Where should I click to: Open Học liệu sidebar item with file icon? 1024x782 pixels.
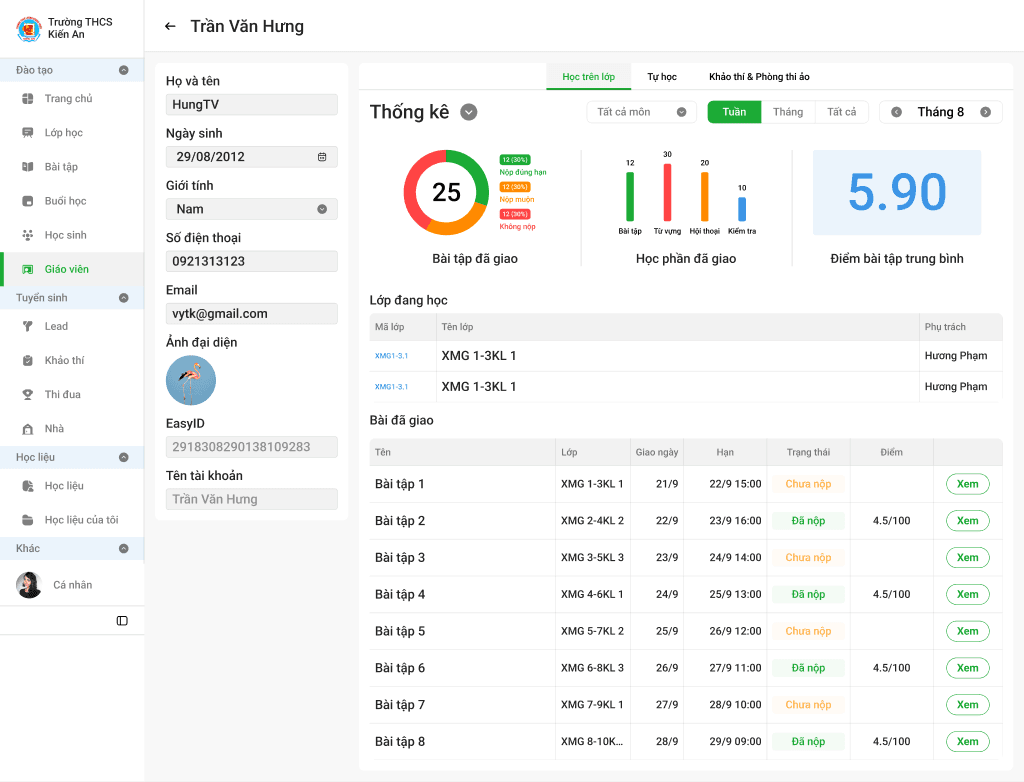[x=72, y=485]
